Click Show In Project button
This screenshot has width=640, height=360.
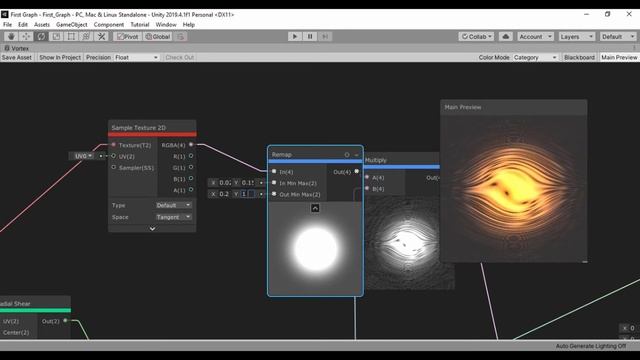coord(60,57)
